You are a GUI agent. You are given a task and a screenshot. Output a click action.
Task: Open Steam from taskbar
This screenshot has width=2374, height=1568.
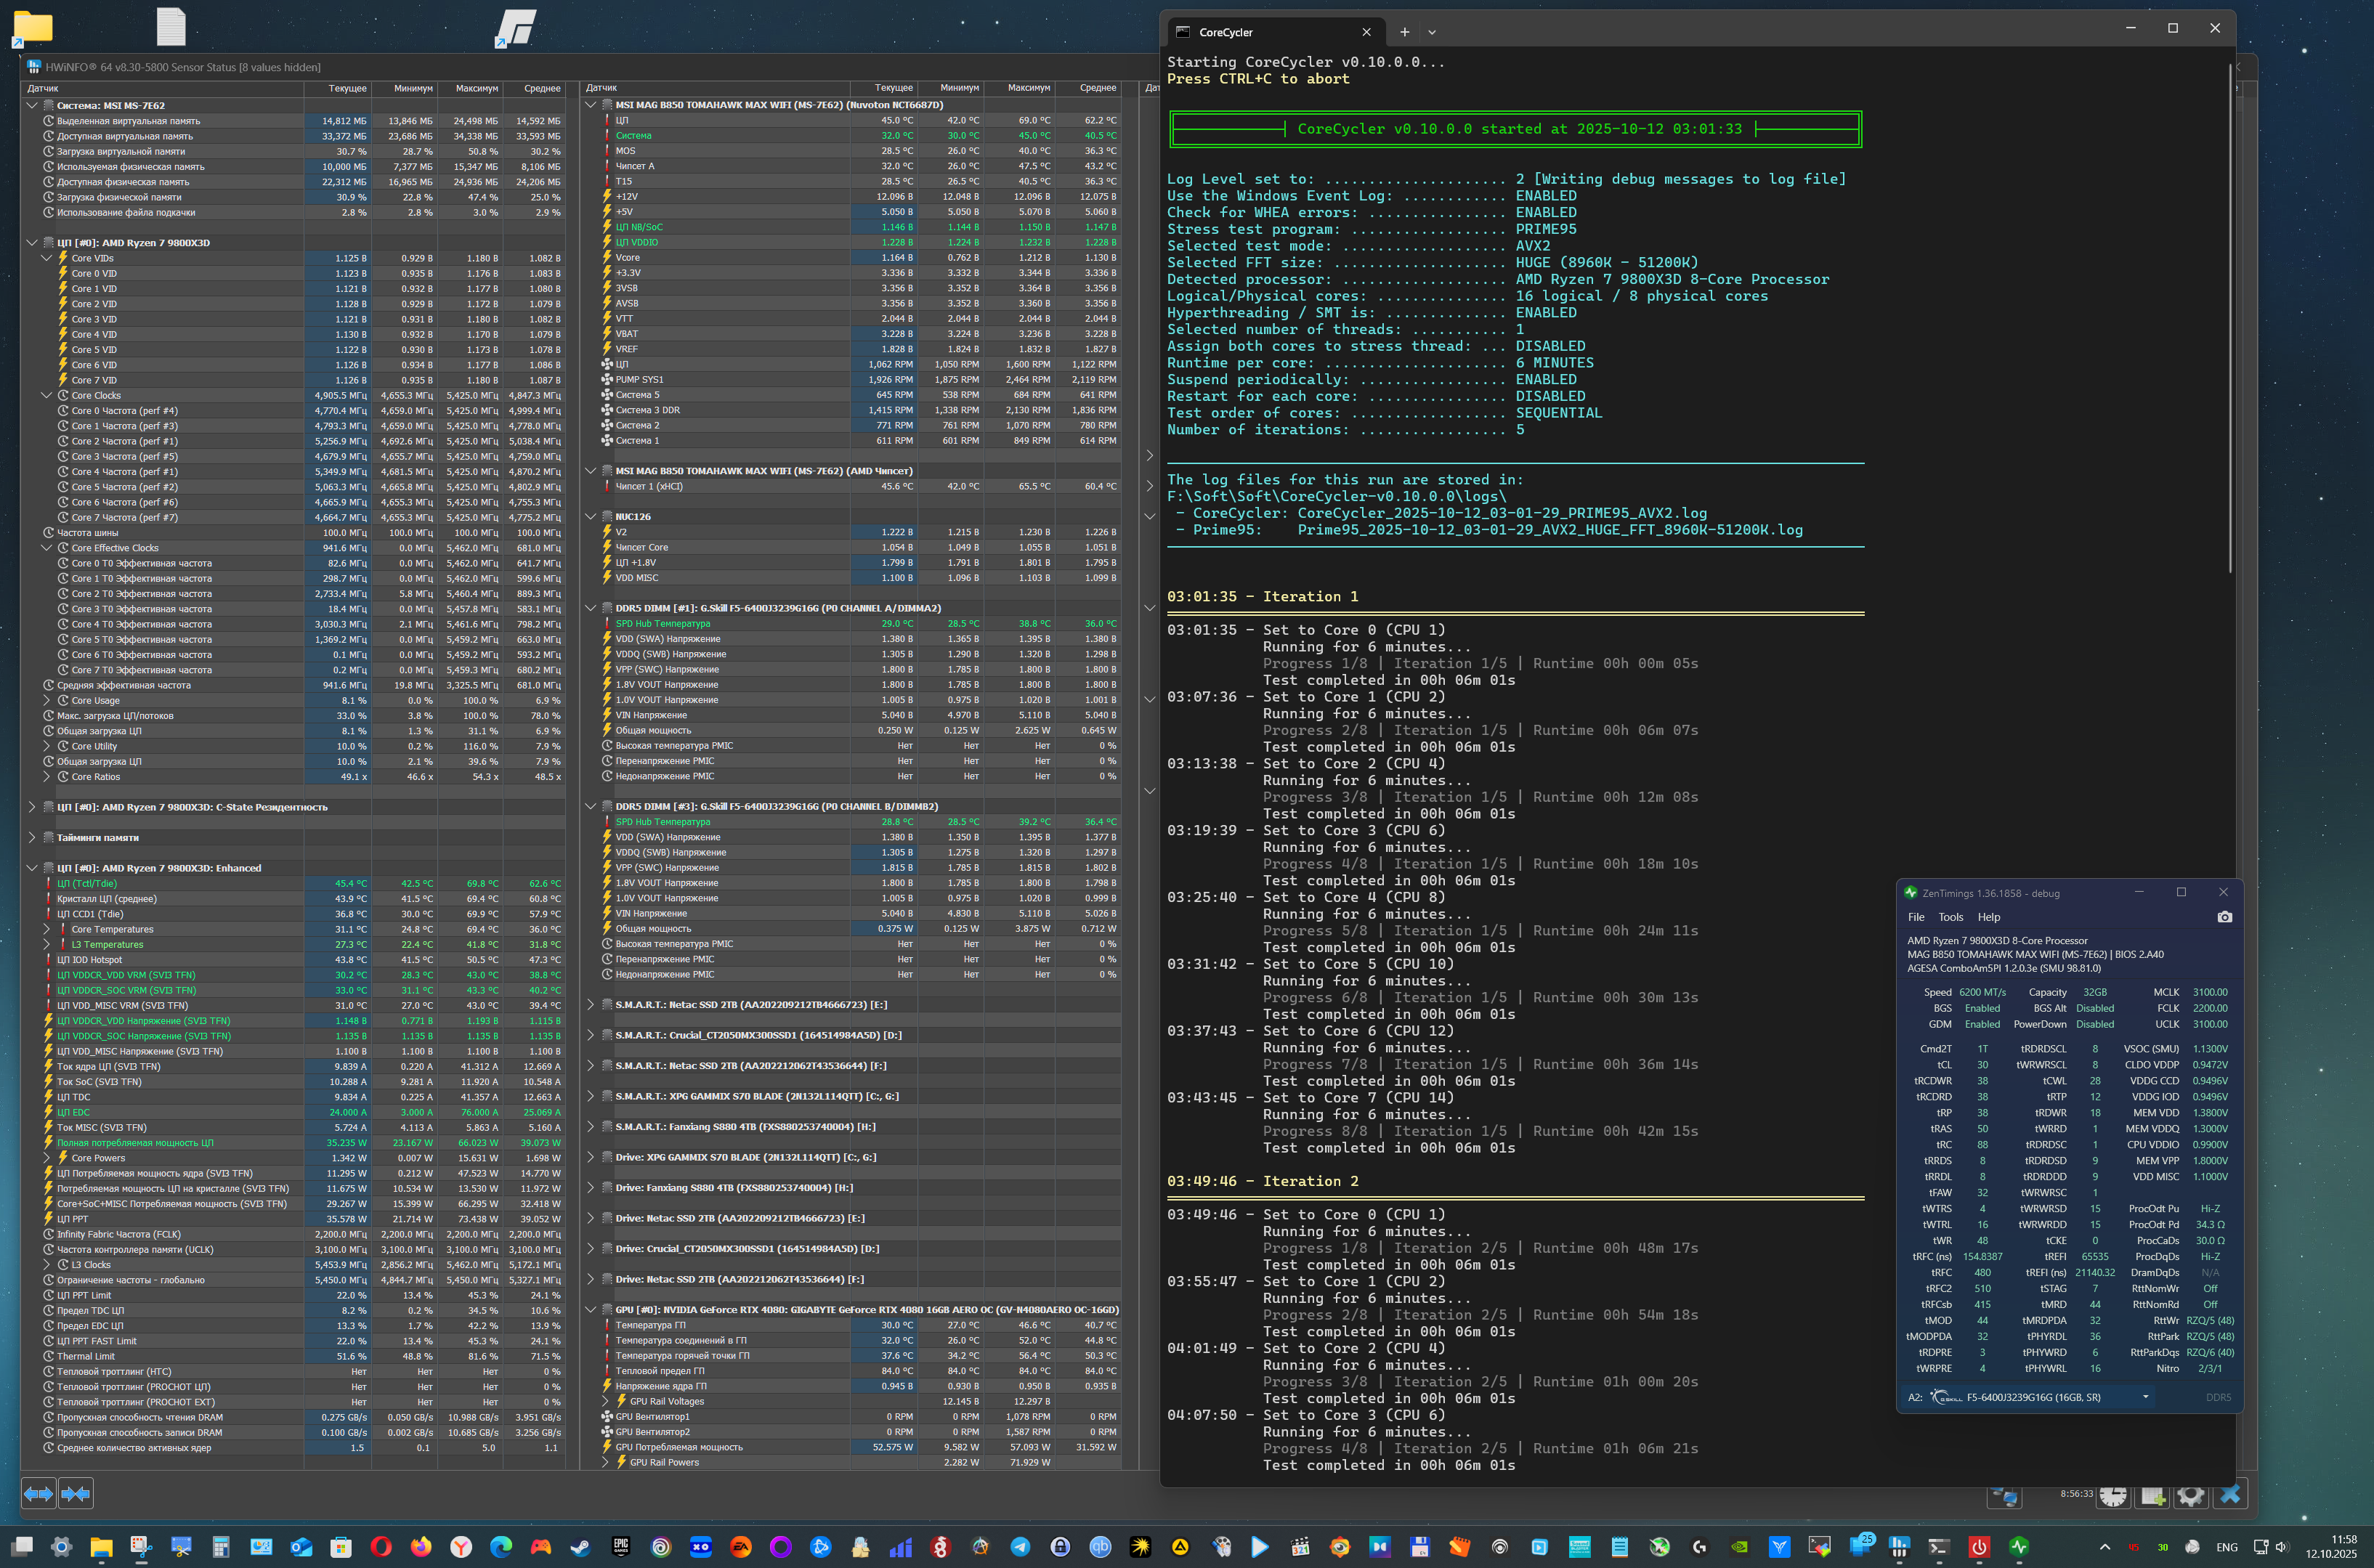point(580,1547)
